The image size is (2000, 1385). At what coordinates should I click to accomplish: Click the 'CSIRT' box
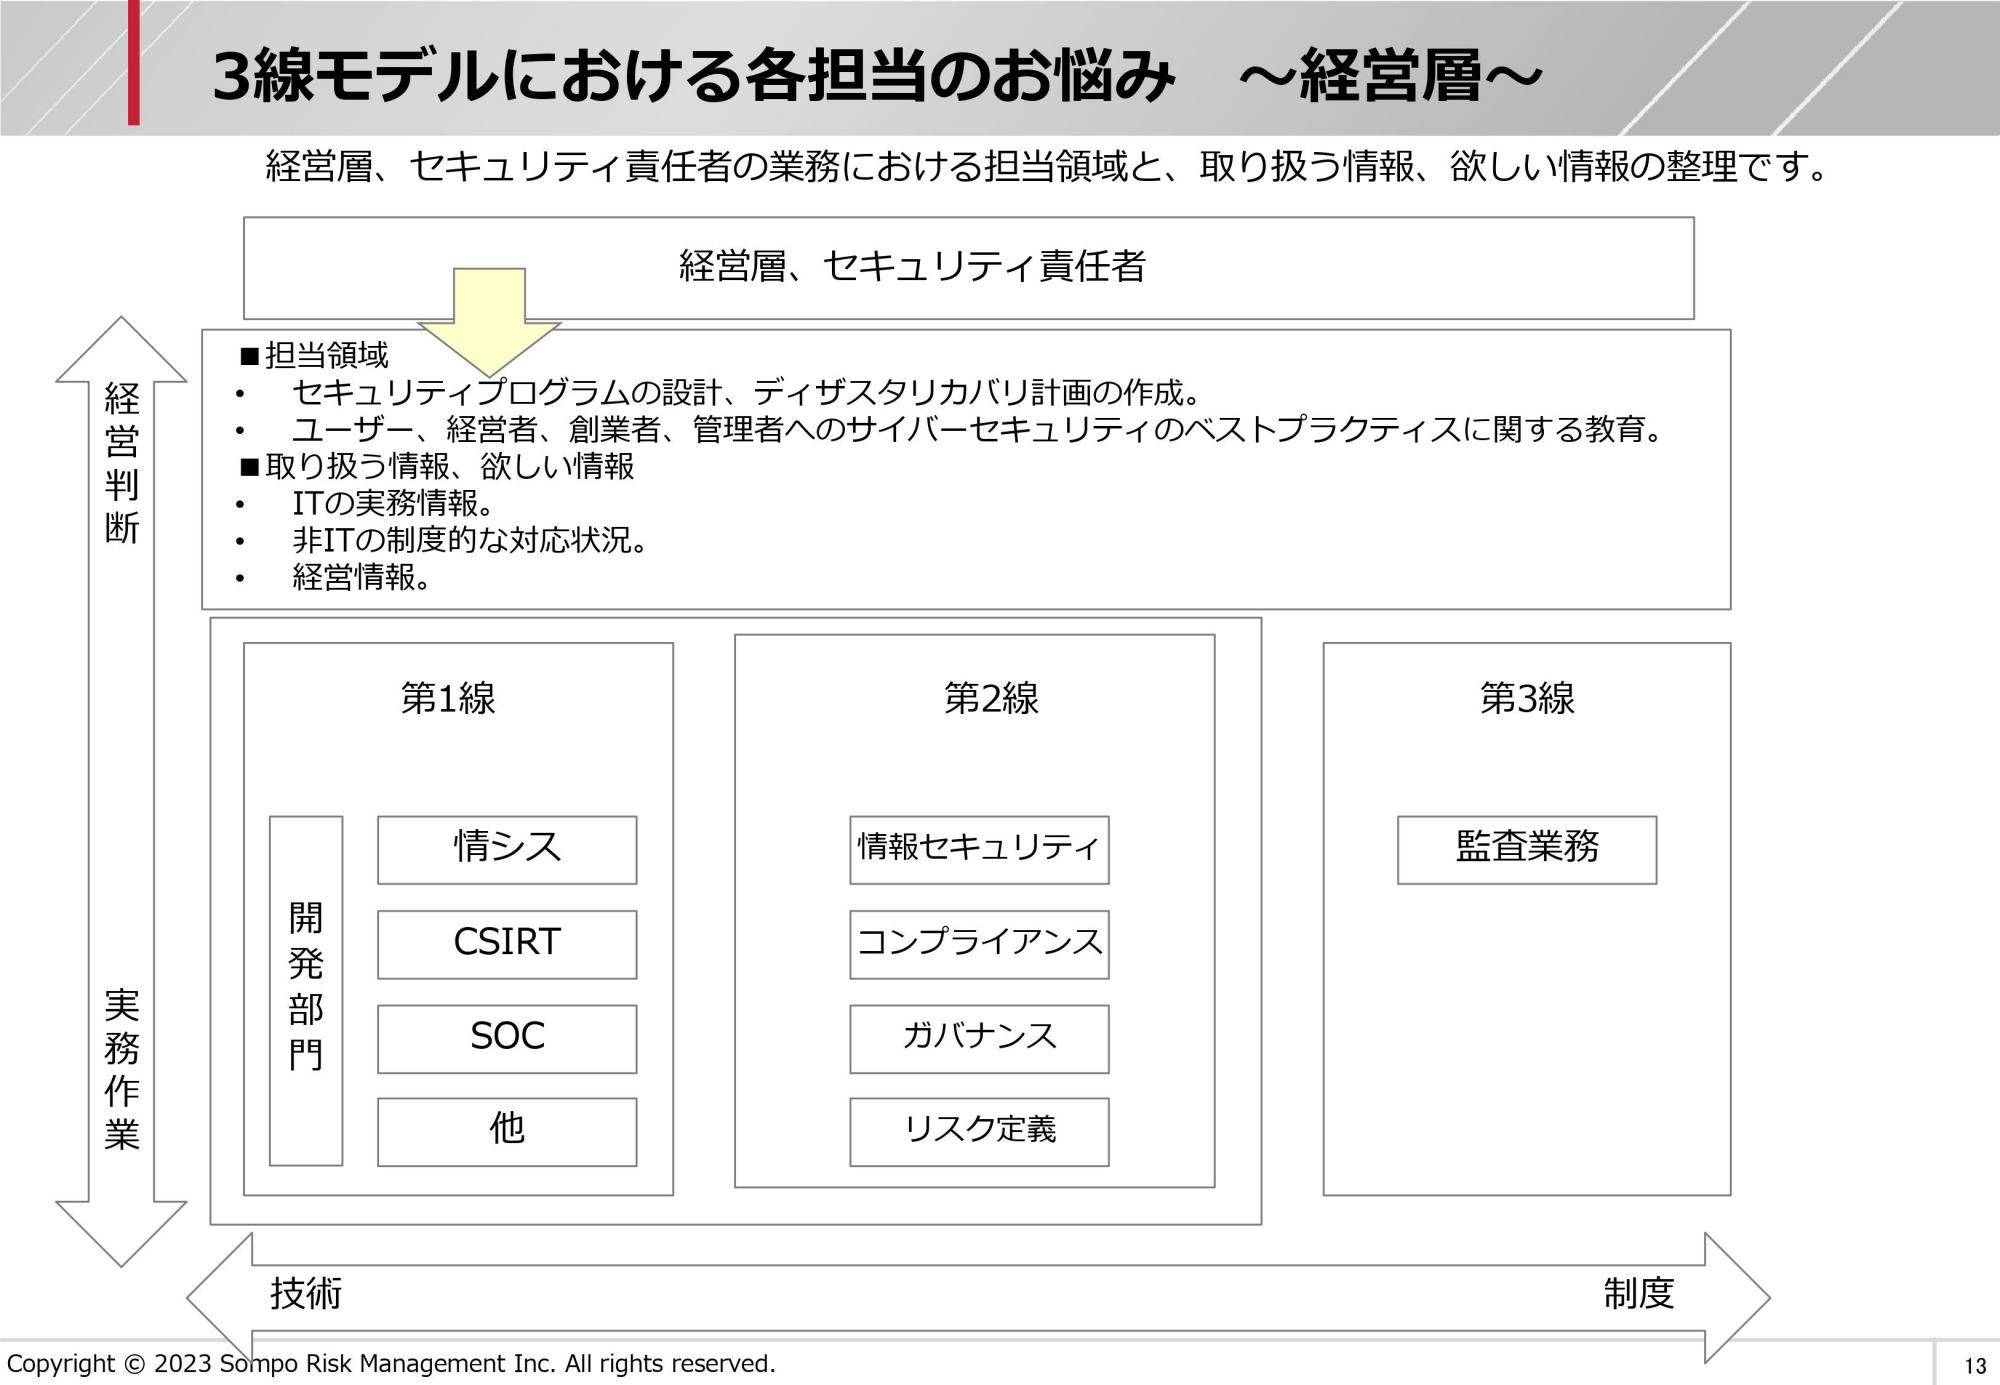point(507,943)
